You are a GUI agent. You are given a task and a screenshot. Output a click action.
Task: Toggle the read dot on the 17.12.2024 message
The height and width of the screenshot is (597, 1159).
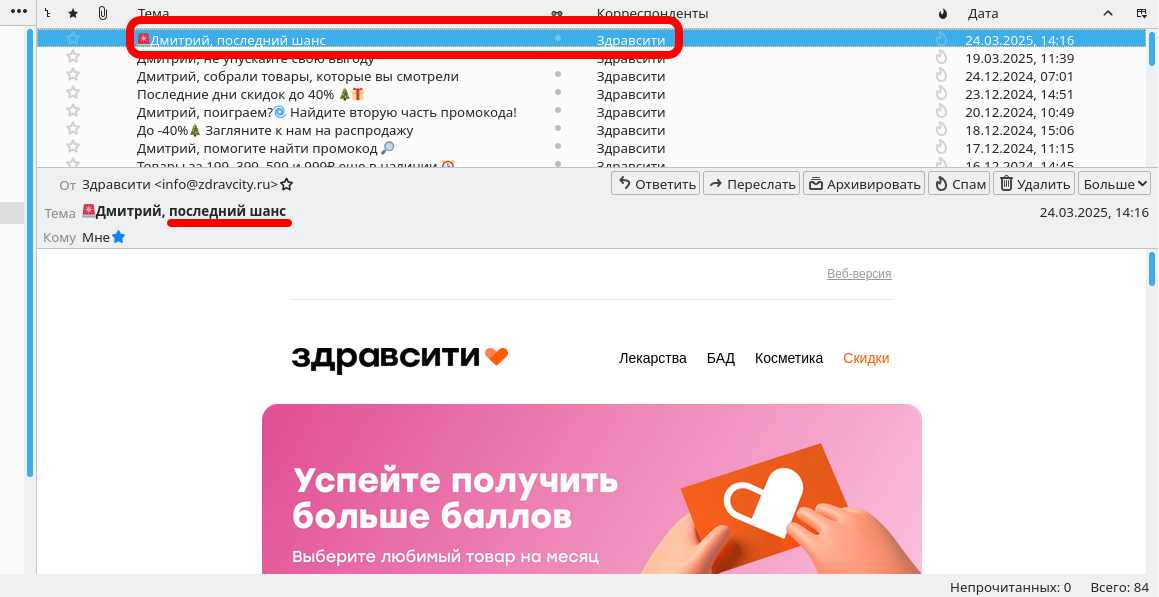coord(557,146)
